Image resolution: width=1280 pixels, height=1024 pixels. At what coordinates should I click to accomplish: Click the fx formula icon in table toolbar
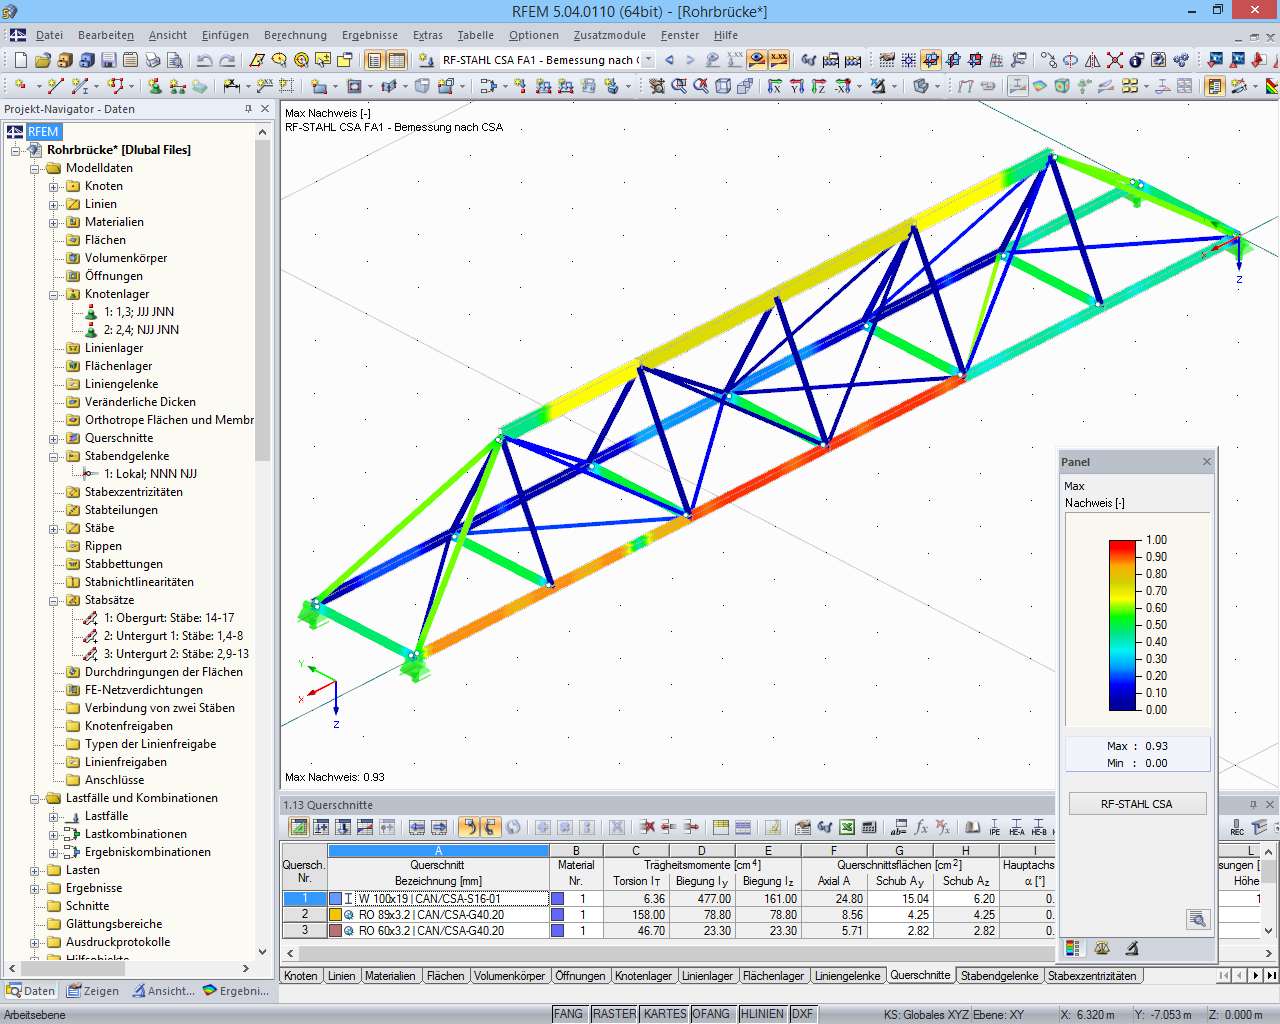coord(921,827)
